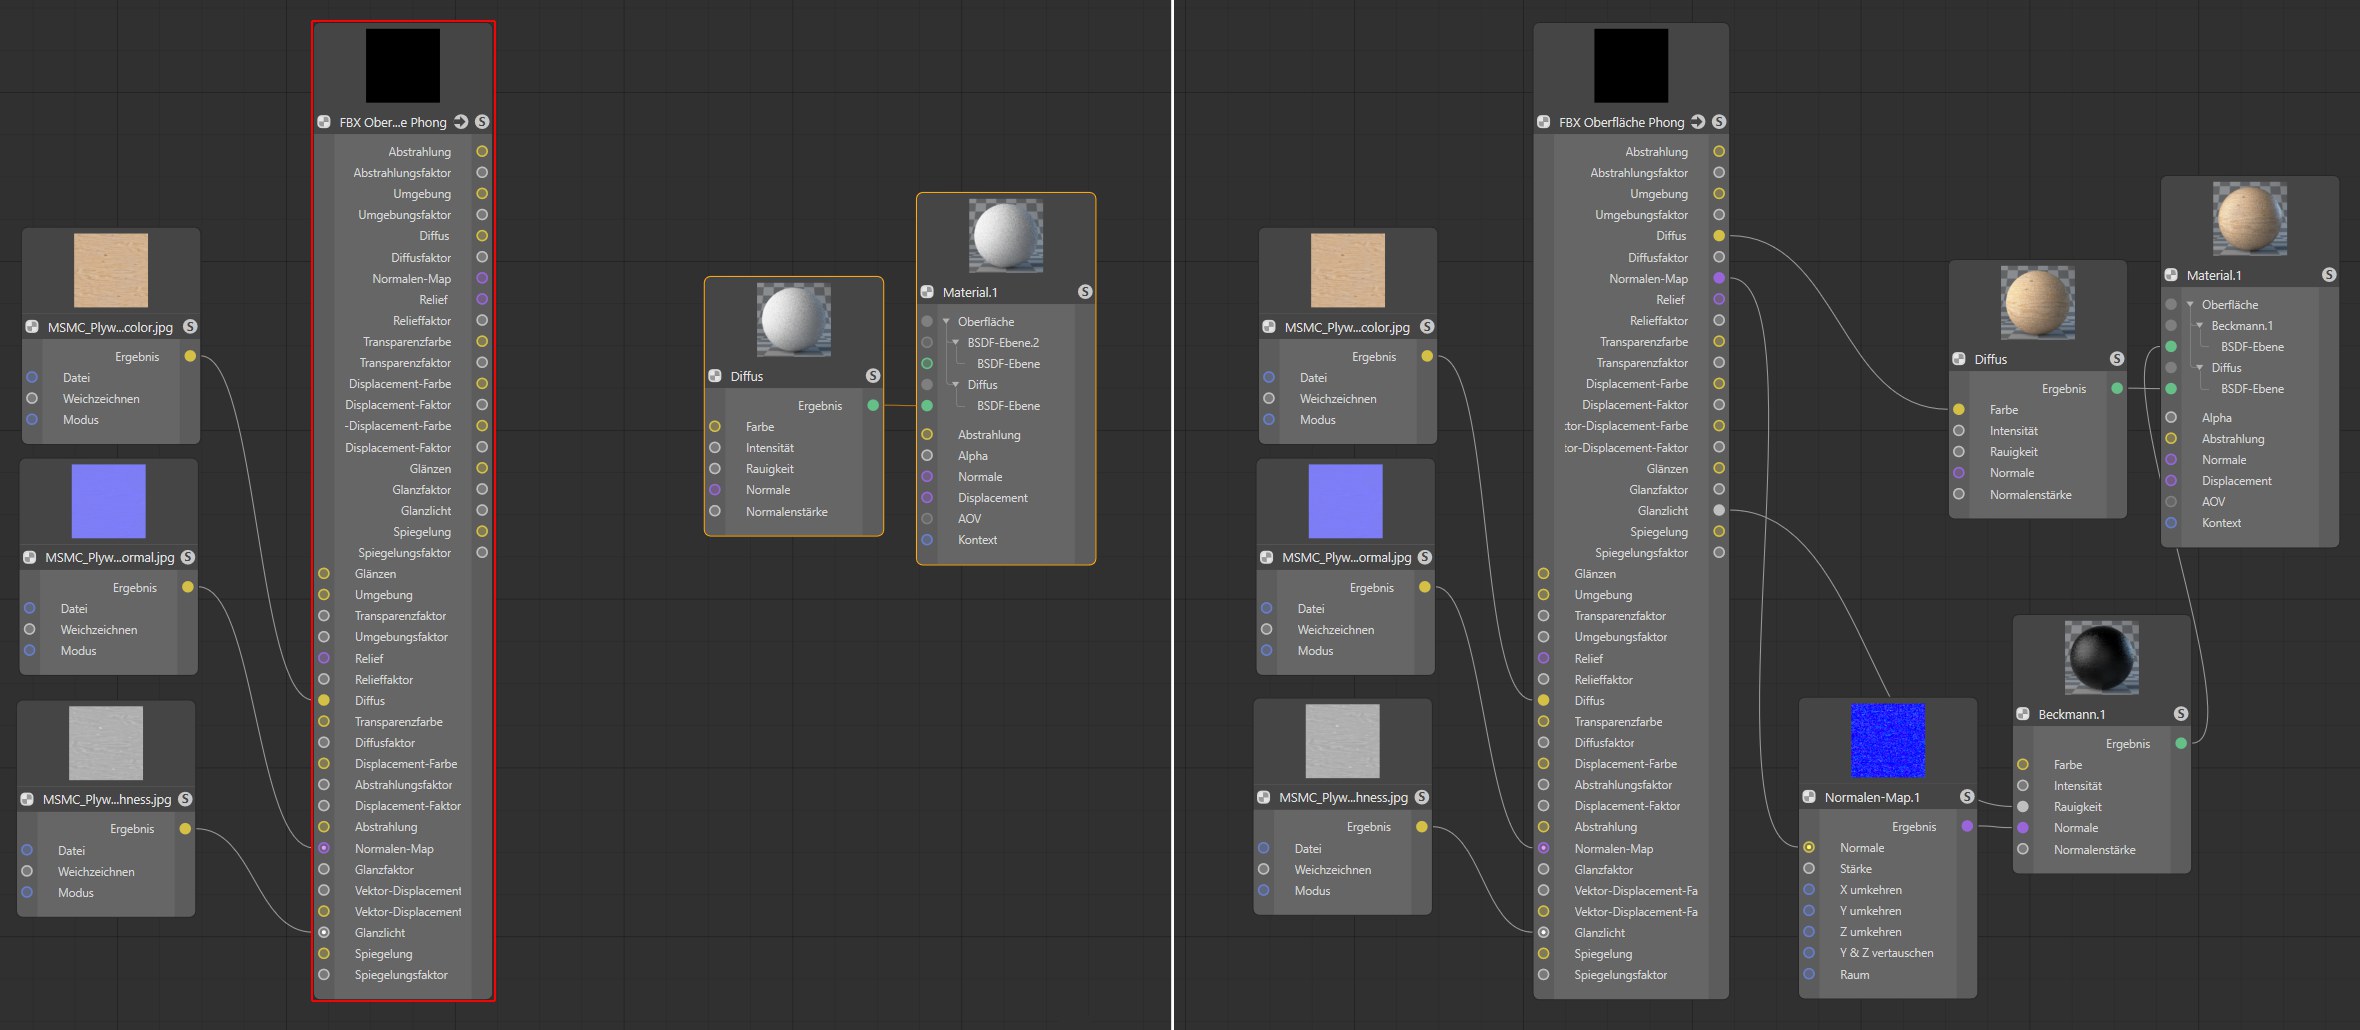
Task: Collapse the Beckmann.1 entry in Material.1 tree
Action: (2200, 326)
